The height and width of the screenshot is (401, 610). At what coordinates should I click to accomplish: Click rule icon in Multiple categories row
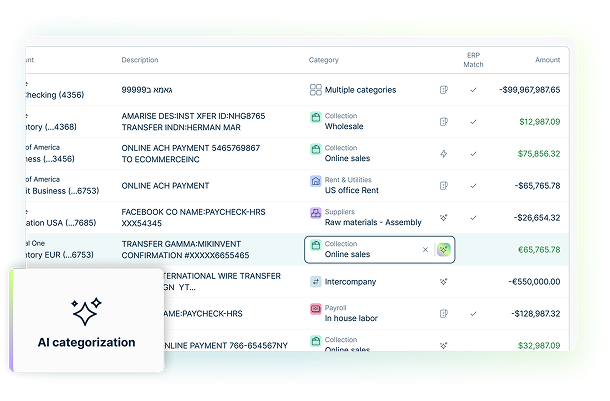coord(443,90)
